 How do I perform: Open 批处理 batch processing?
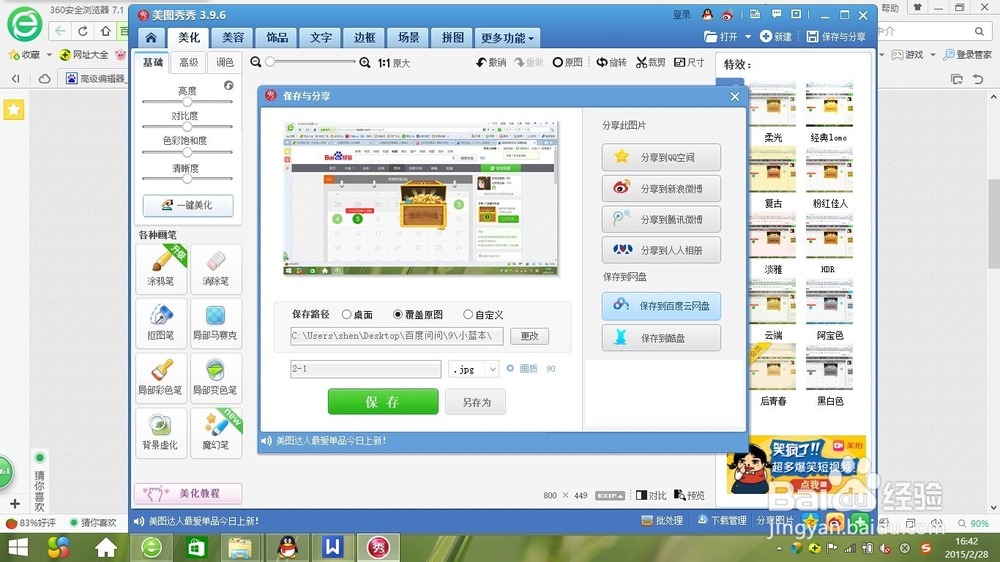coord(663,521)
